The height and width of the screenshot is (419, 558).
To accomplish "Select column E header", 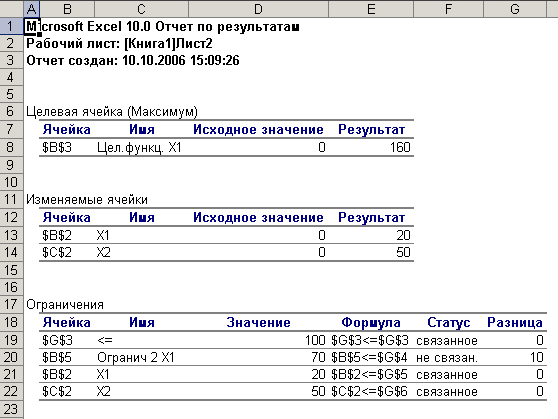I will click(x=371, y=9).
